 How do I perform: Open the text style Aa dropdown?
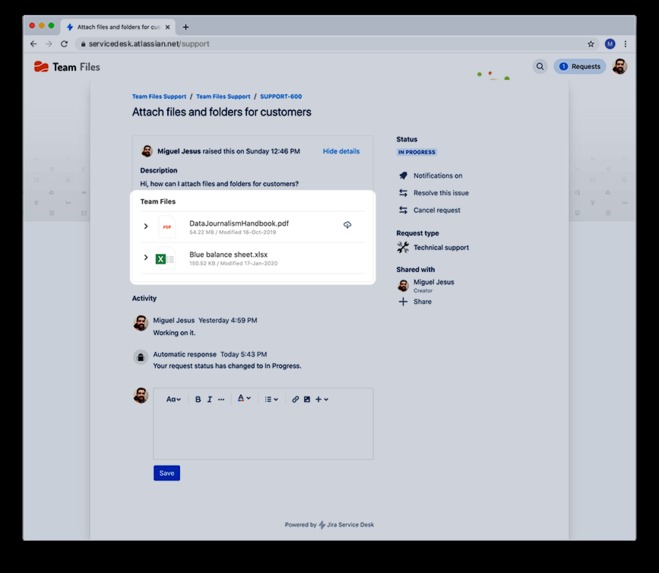point(173,399)
